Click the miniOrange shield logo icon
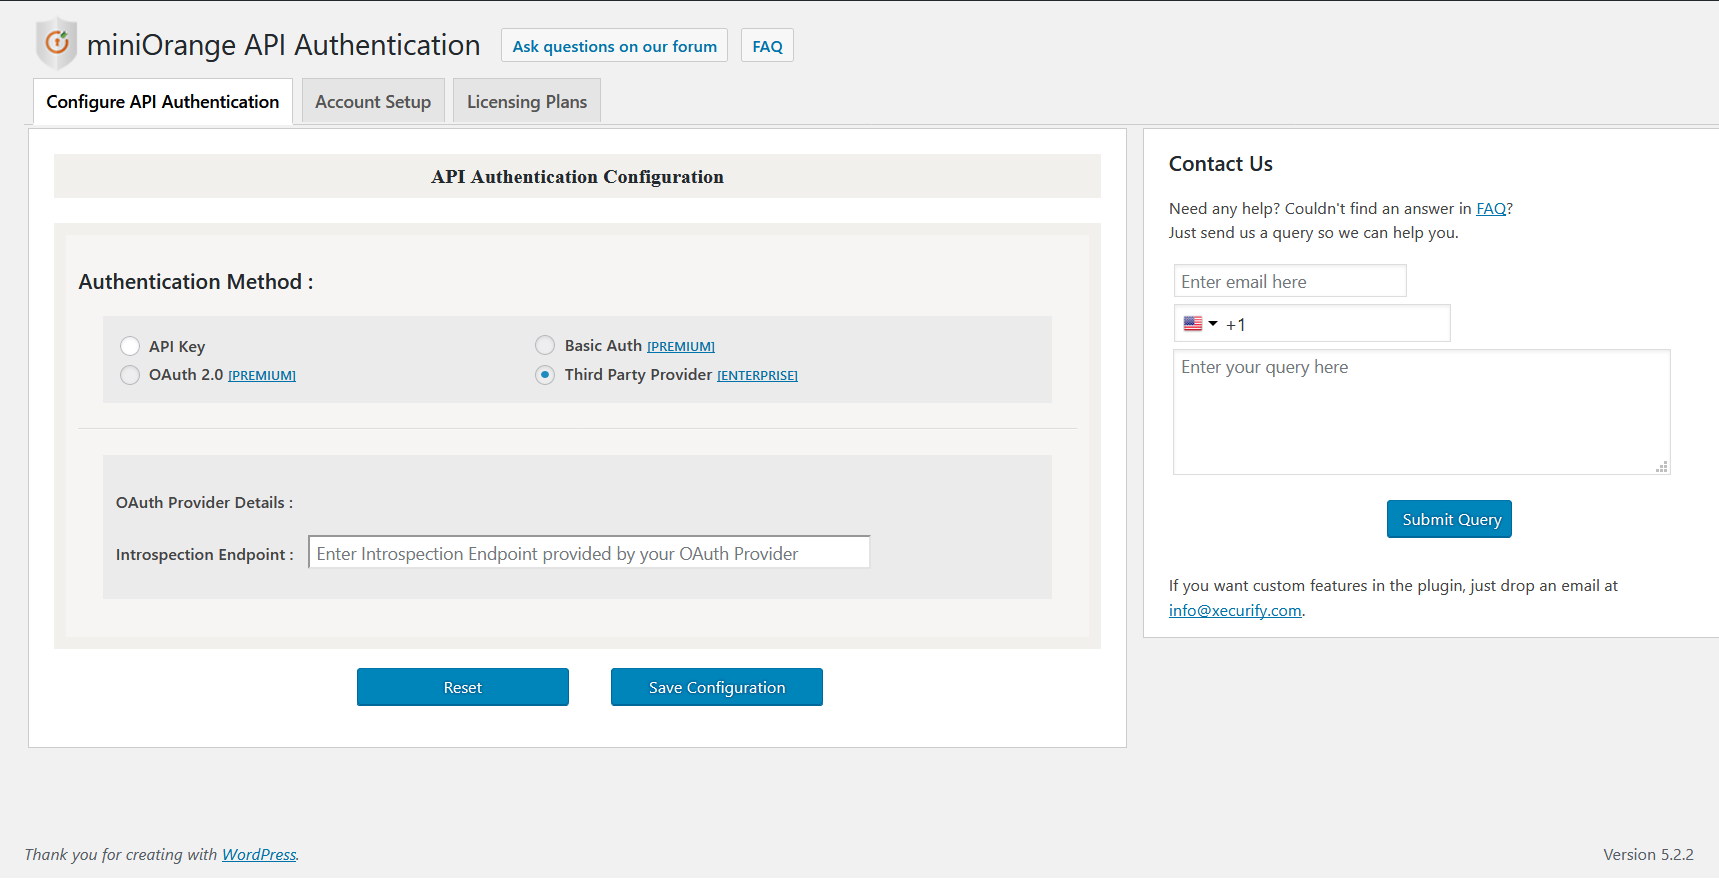The width and height of the screenshot is (1719, 879). tap(56, 44)
